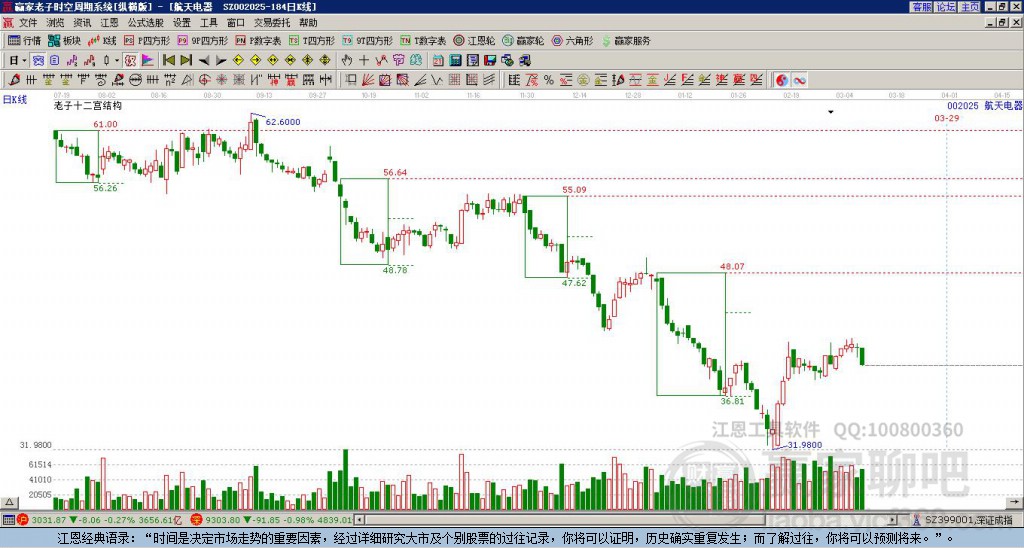This screenshot has height=548, width=1024.
Task: Open the 板块 sector view
Action: coord(64,40)
